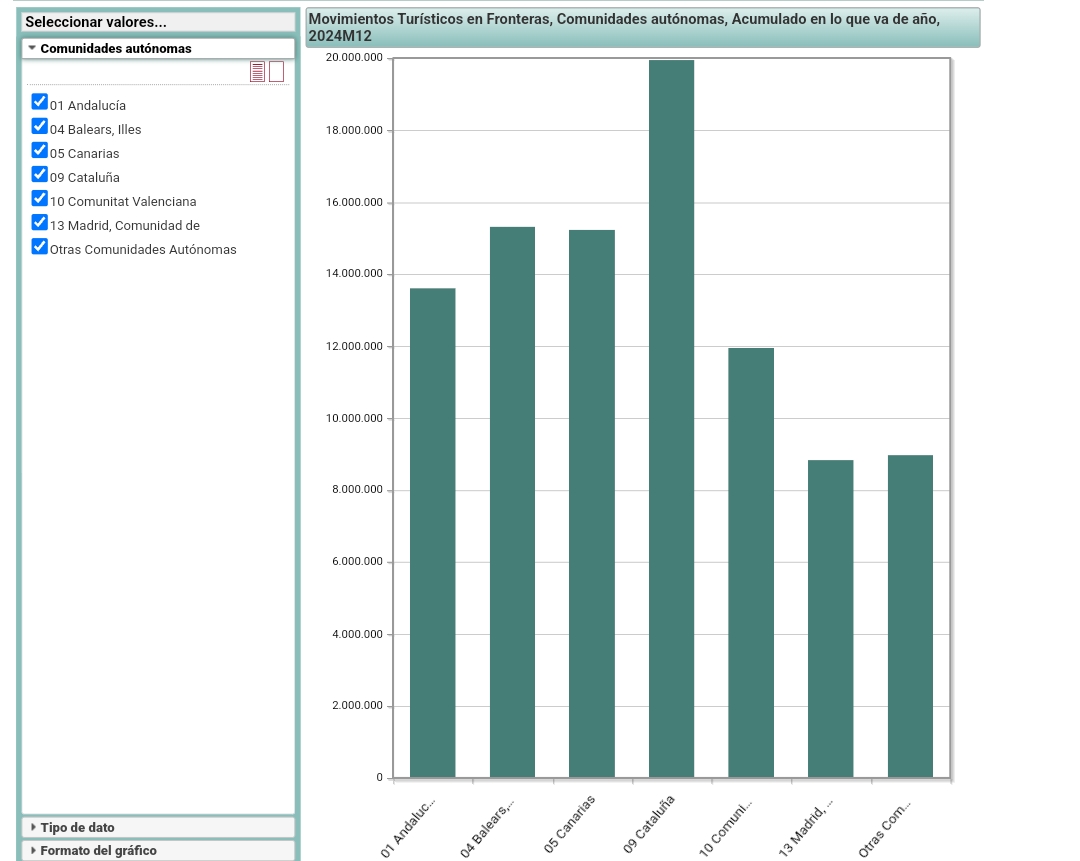Screen dimensions: 1080x861
Task: Select the Andalucía bar in chart
Action: [x=432, y=533]
